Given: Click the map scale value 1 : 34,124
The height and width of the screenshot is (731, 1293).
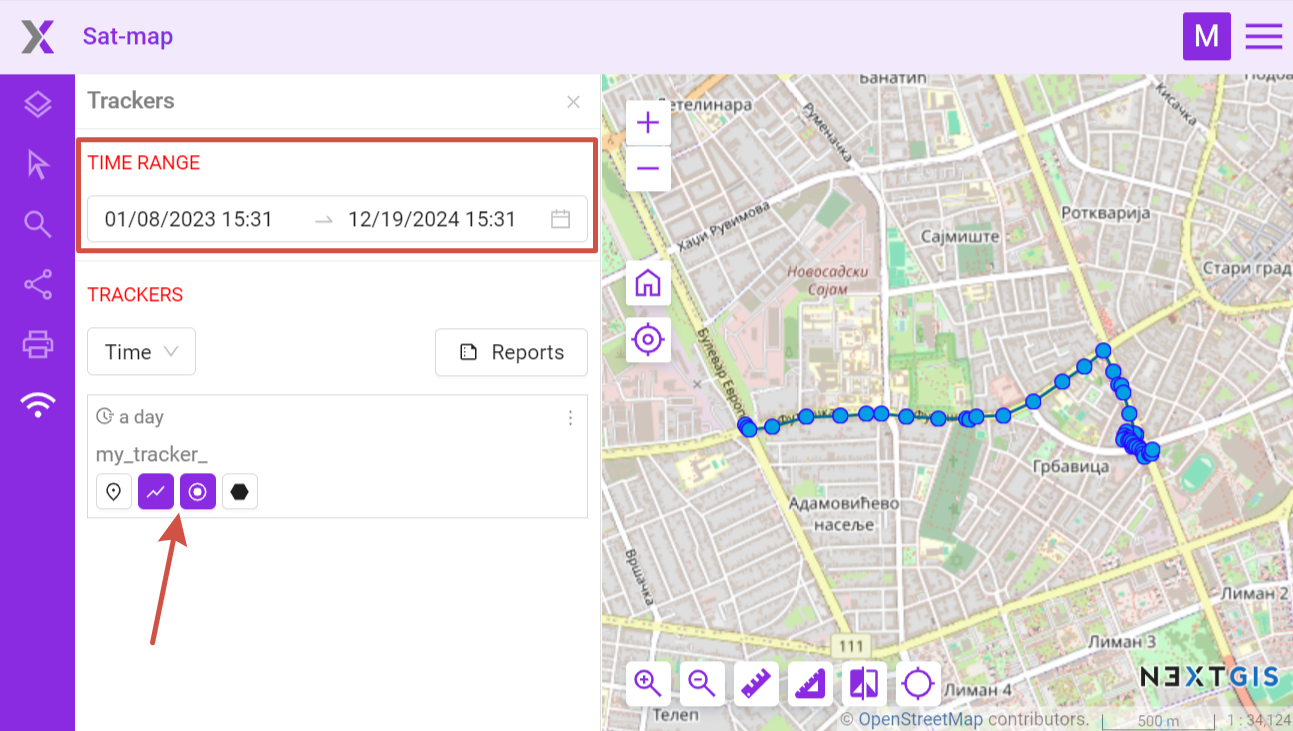Looking at the screenshot, I should [1257, 721].
